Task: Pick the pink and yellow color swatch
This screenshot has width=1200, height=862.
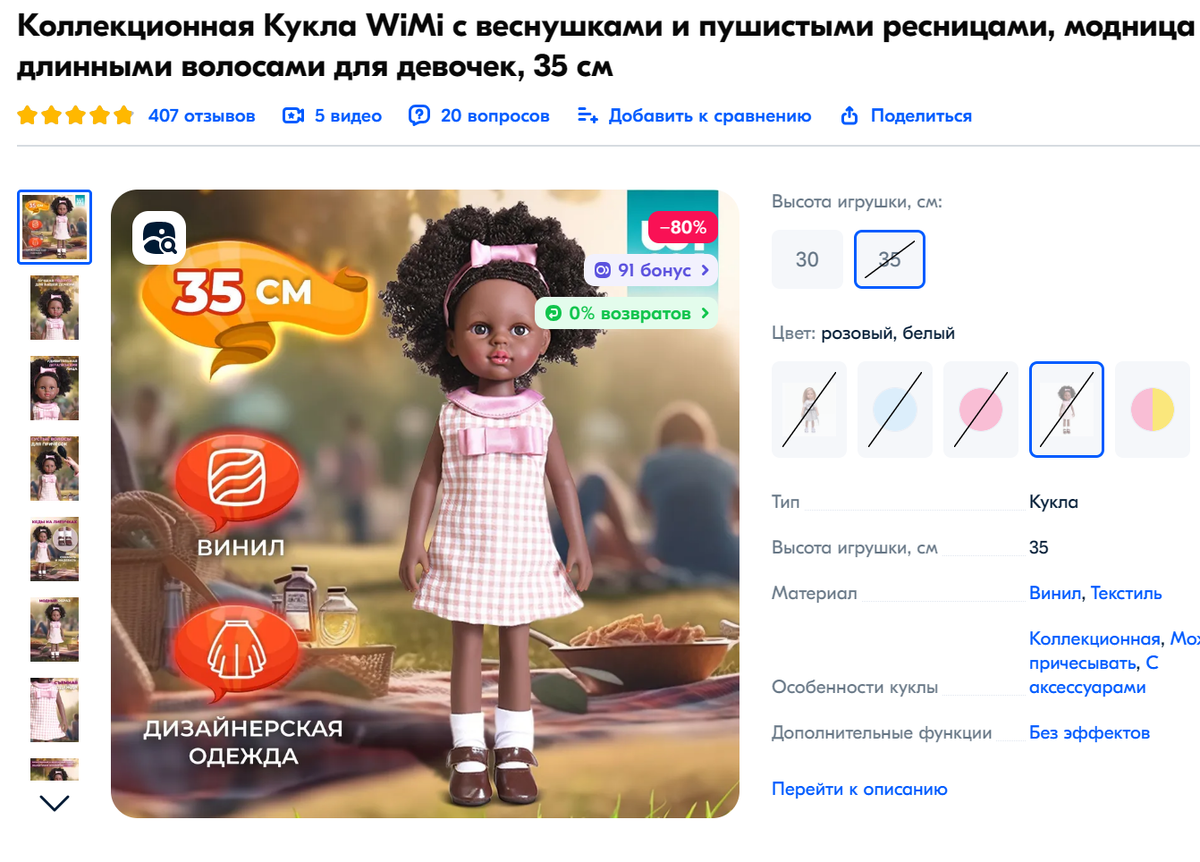Action: tap(1152, 409)
